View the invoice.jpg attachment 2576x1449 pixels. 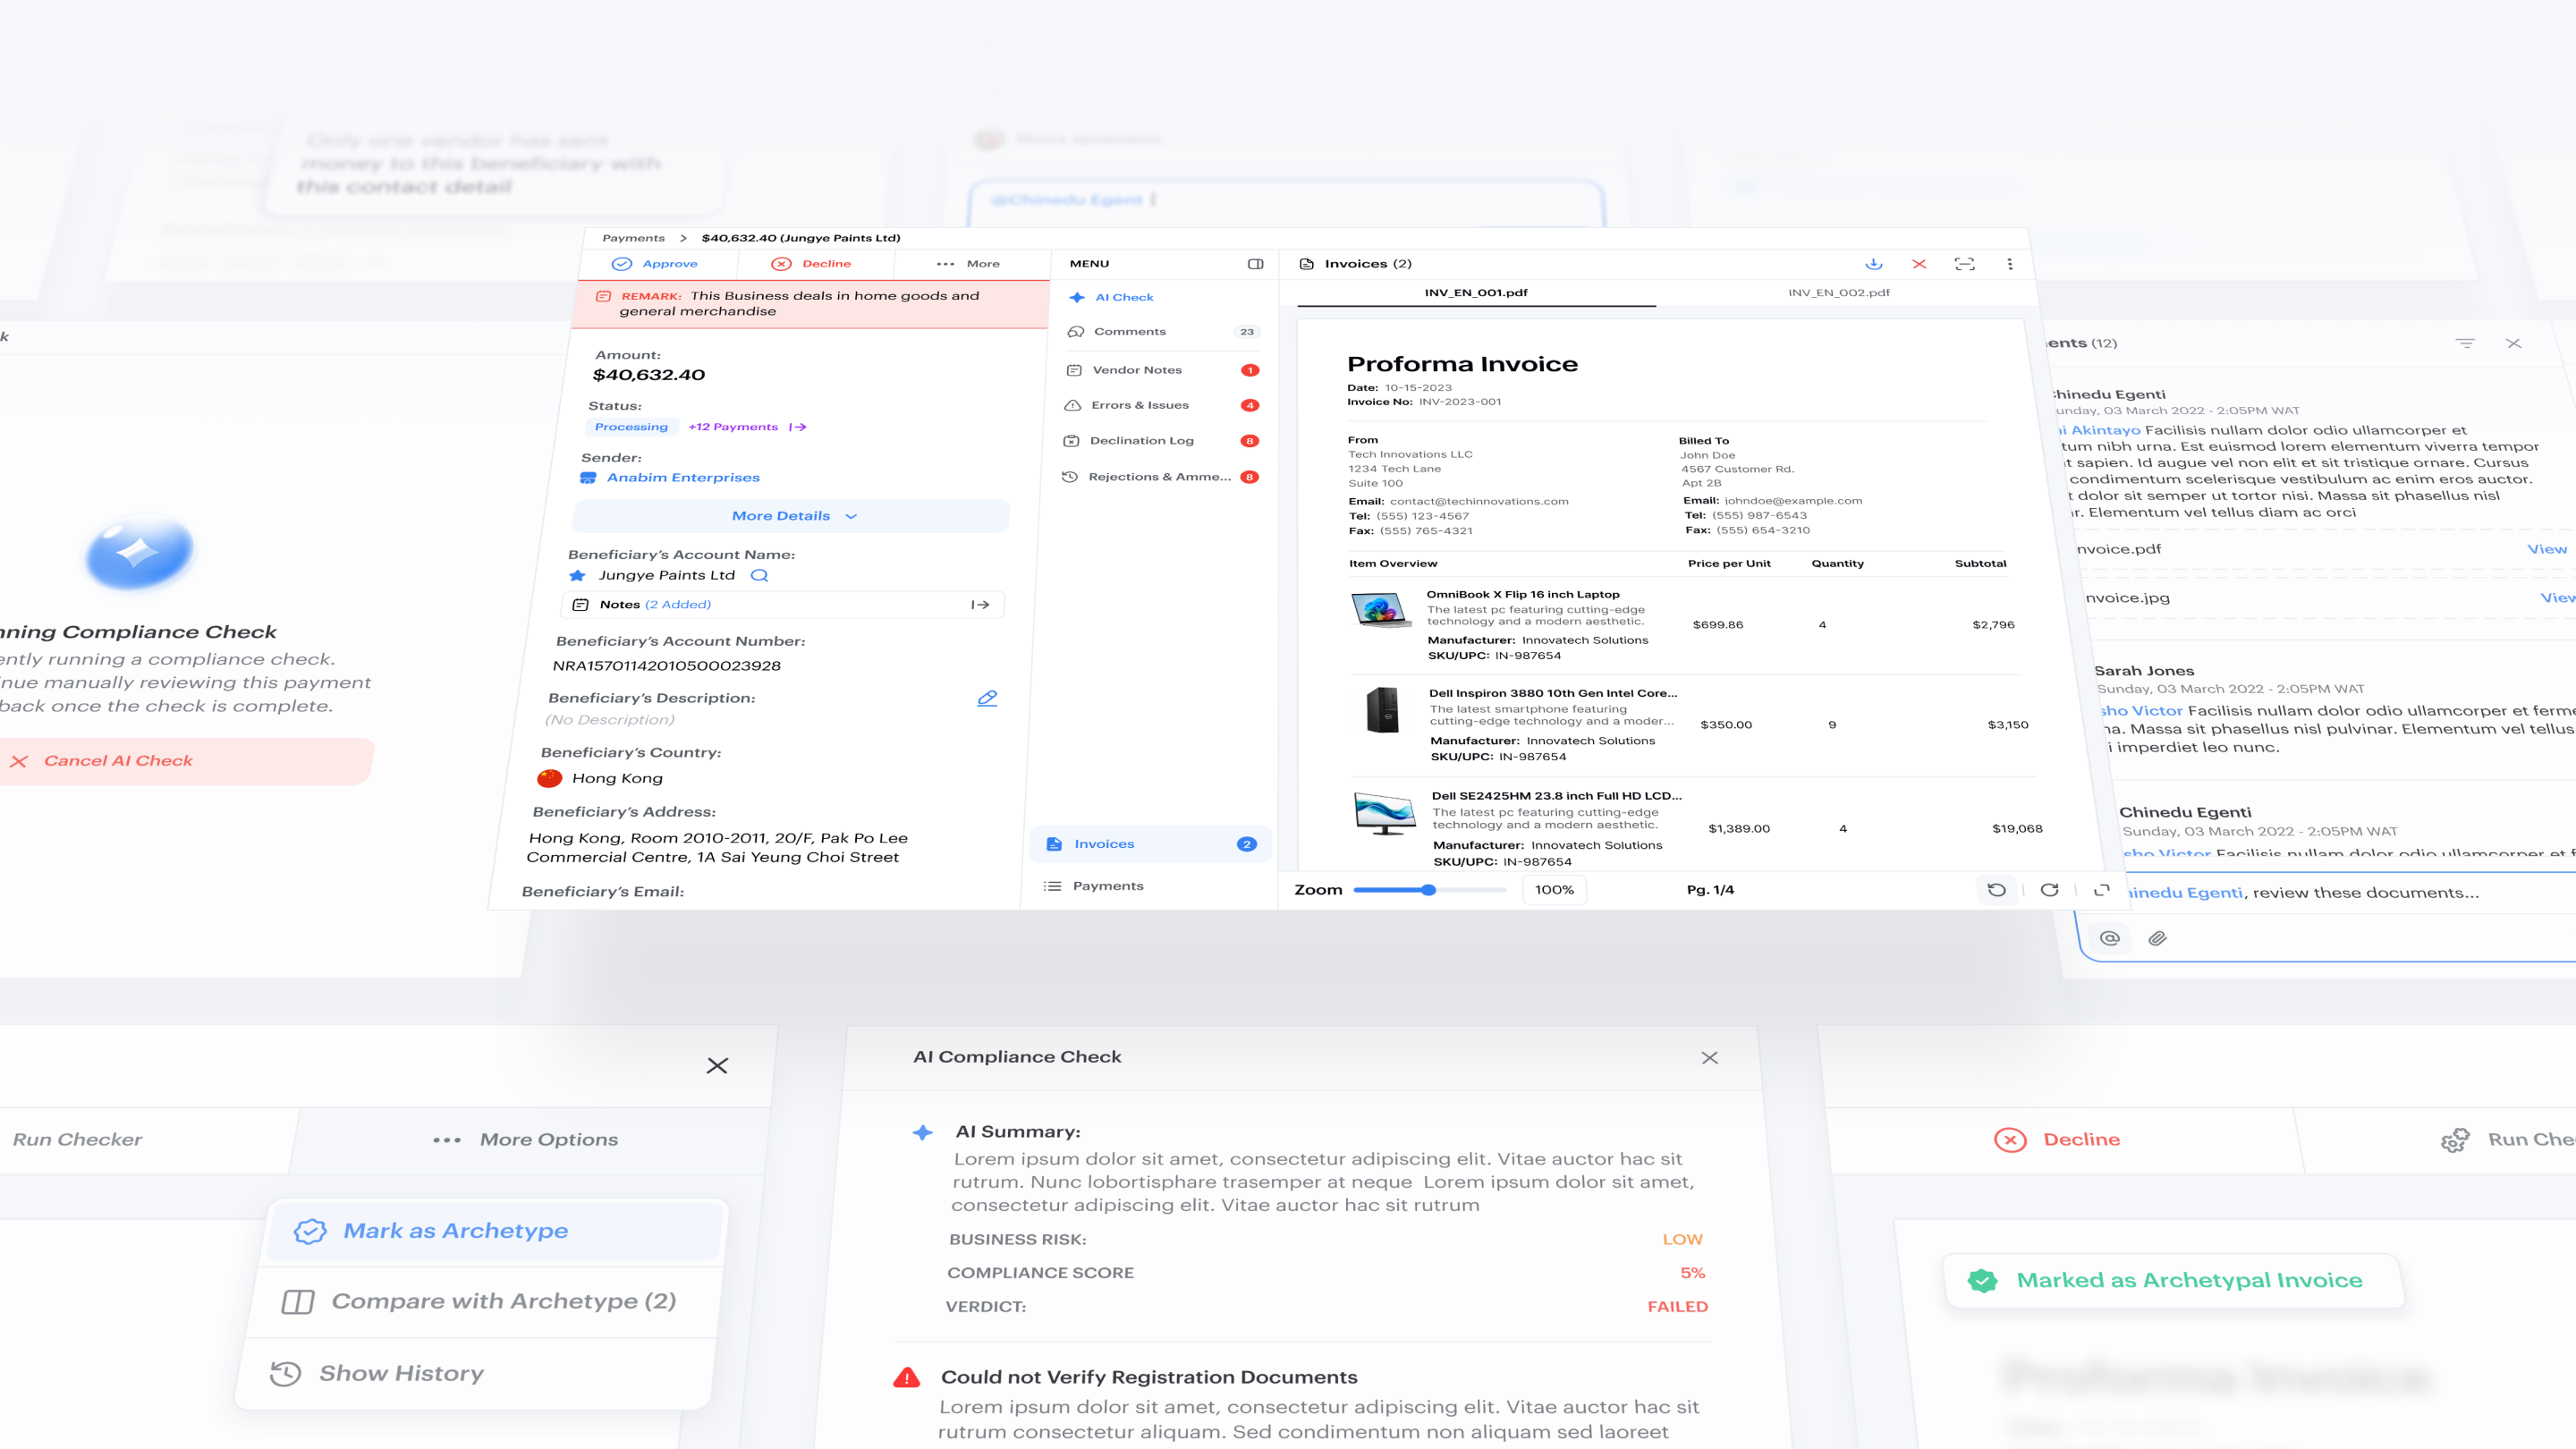(2558, 598)
